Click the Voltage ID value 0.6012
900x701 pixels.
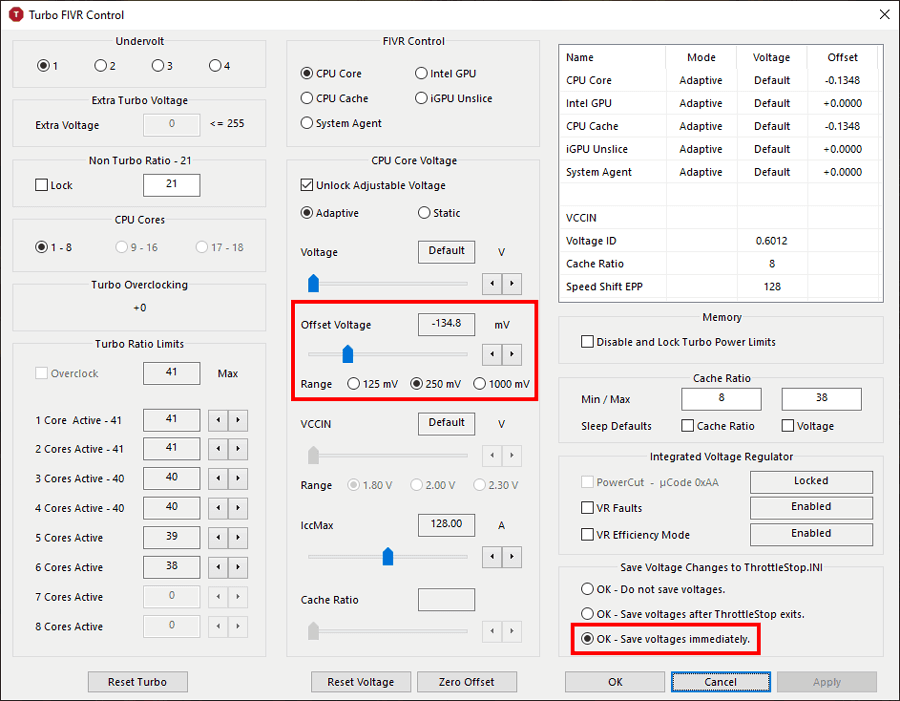pos(771,241)
